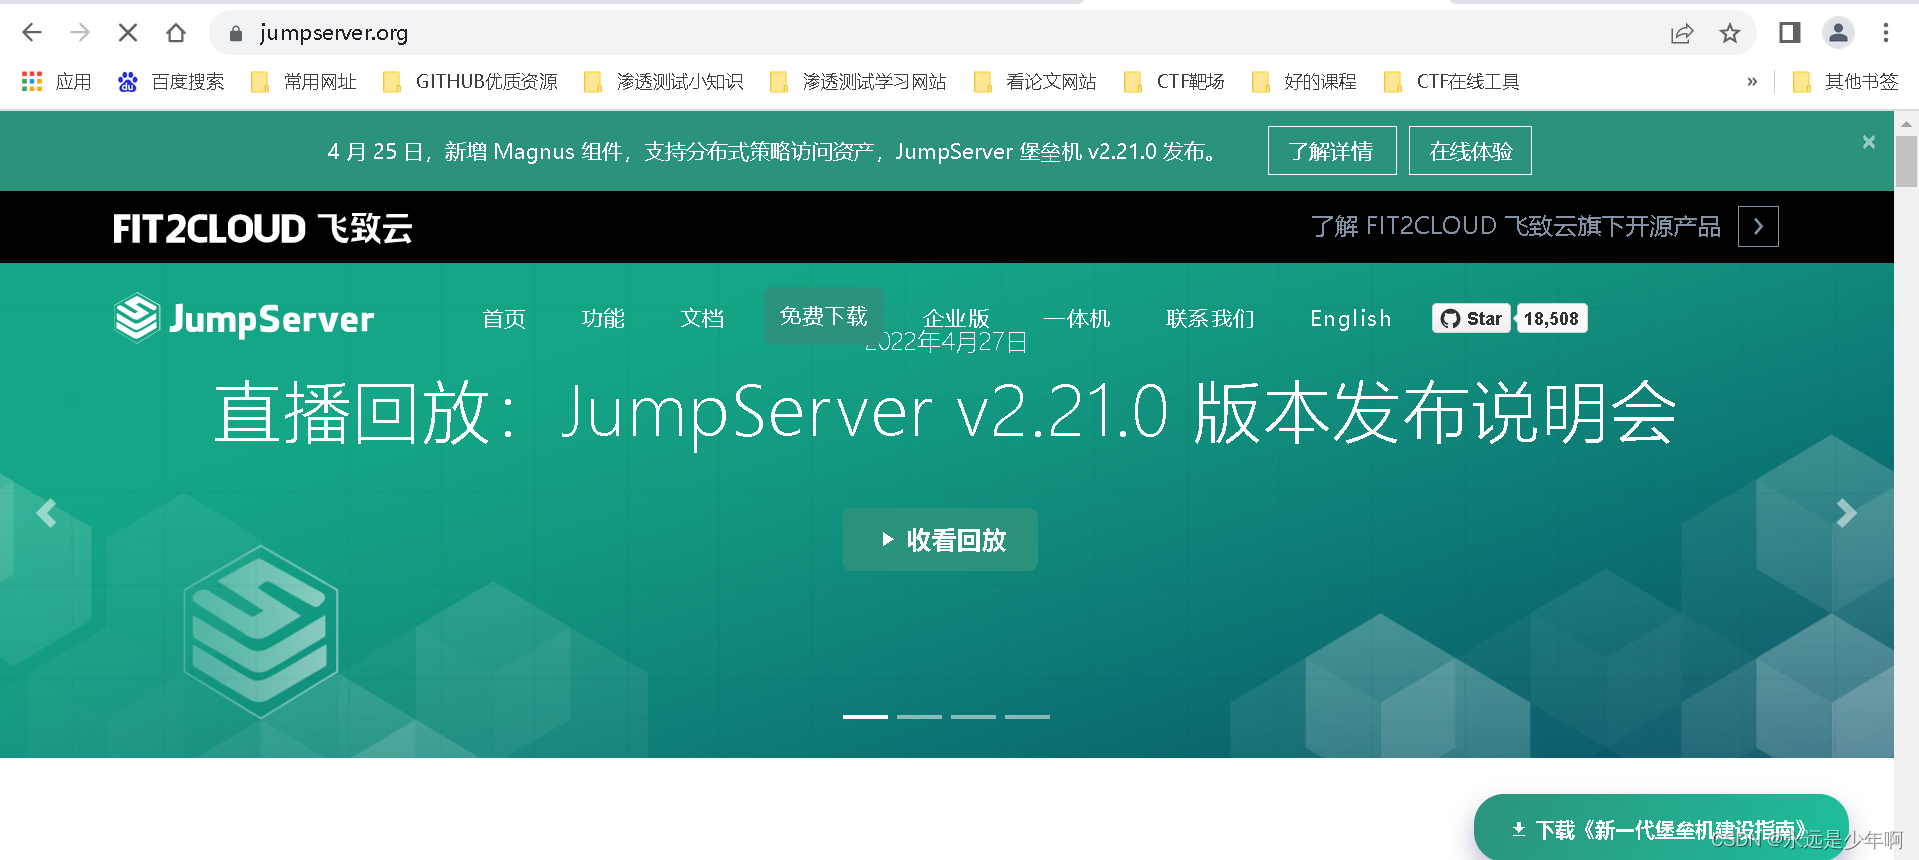The height and width of the screenshot is (860, 1919).
Task: Bookmark this page with star icon
Action: tap(1730, 33)
